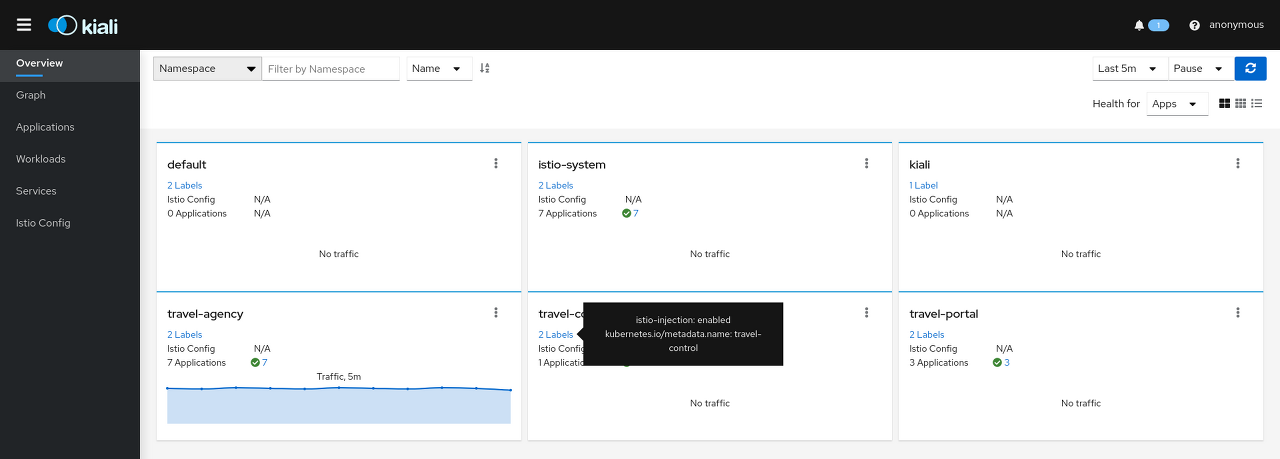Click 'Istio Config' text in kiali card

[x=933, y=199]
